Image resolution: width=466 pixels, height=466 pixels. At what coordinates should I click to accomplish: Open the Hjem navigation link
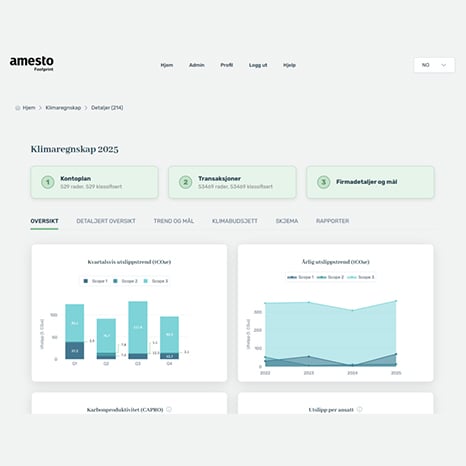pos(167,65)
